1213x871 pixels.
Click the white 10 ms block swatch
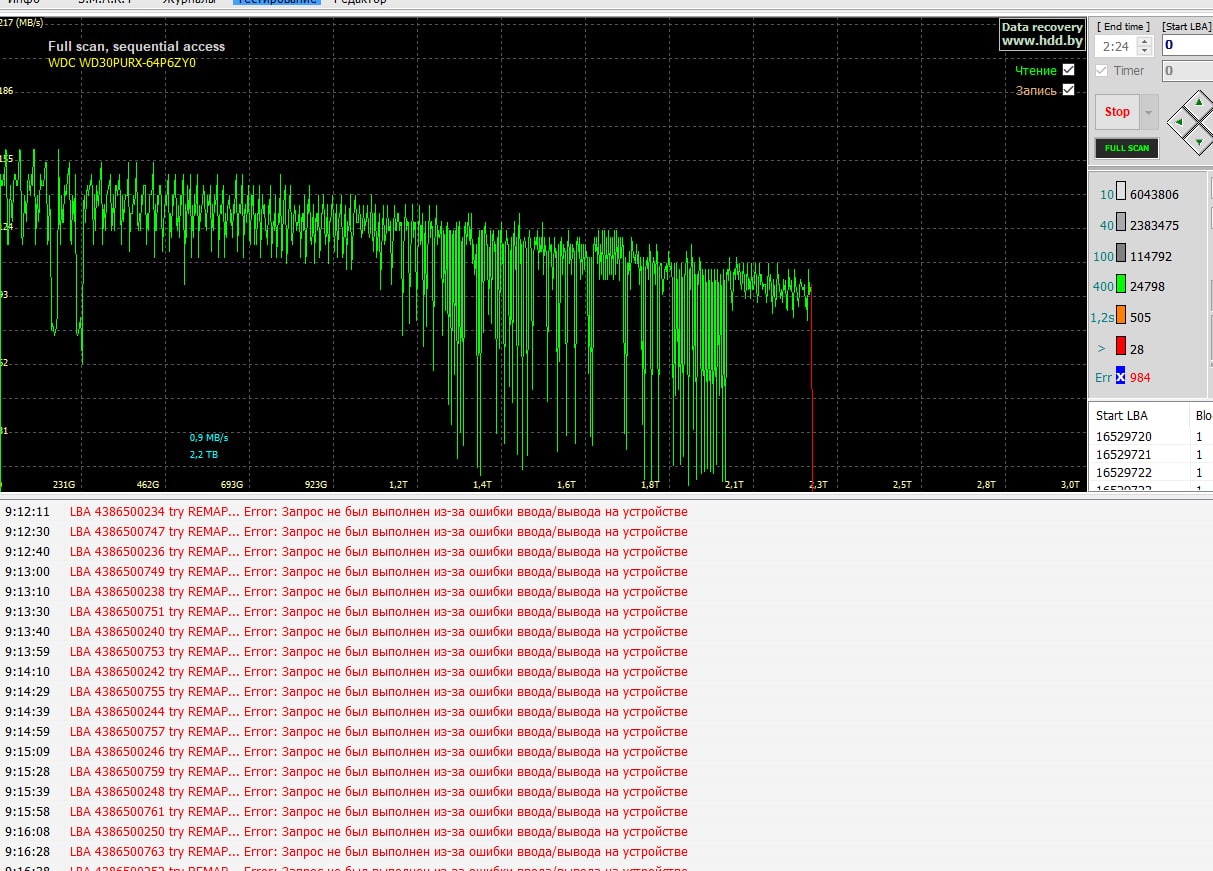[x=1121, y=191]
